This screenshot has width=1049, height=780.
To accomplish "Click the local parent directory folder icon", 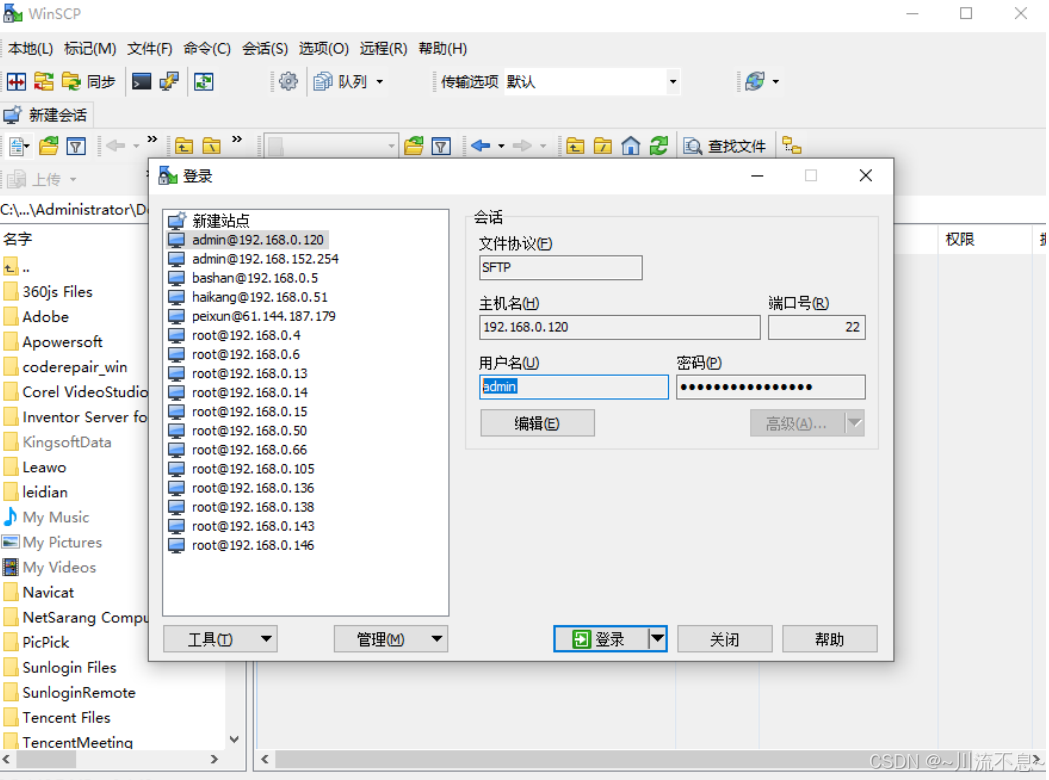I will [184, 146].
